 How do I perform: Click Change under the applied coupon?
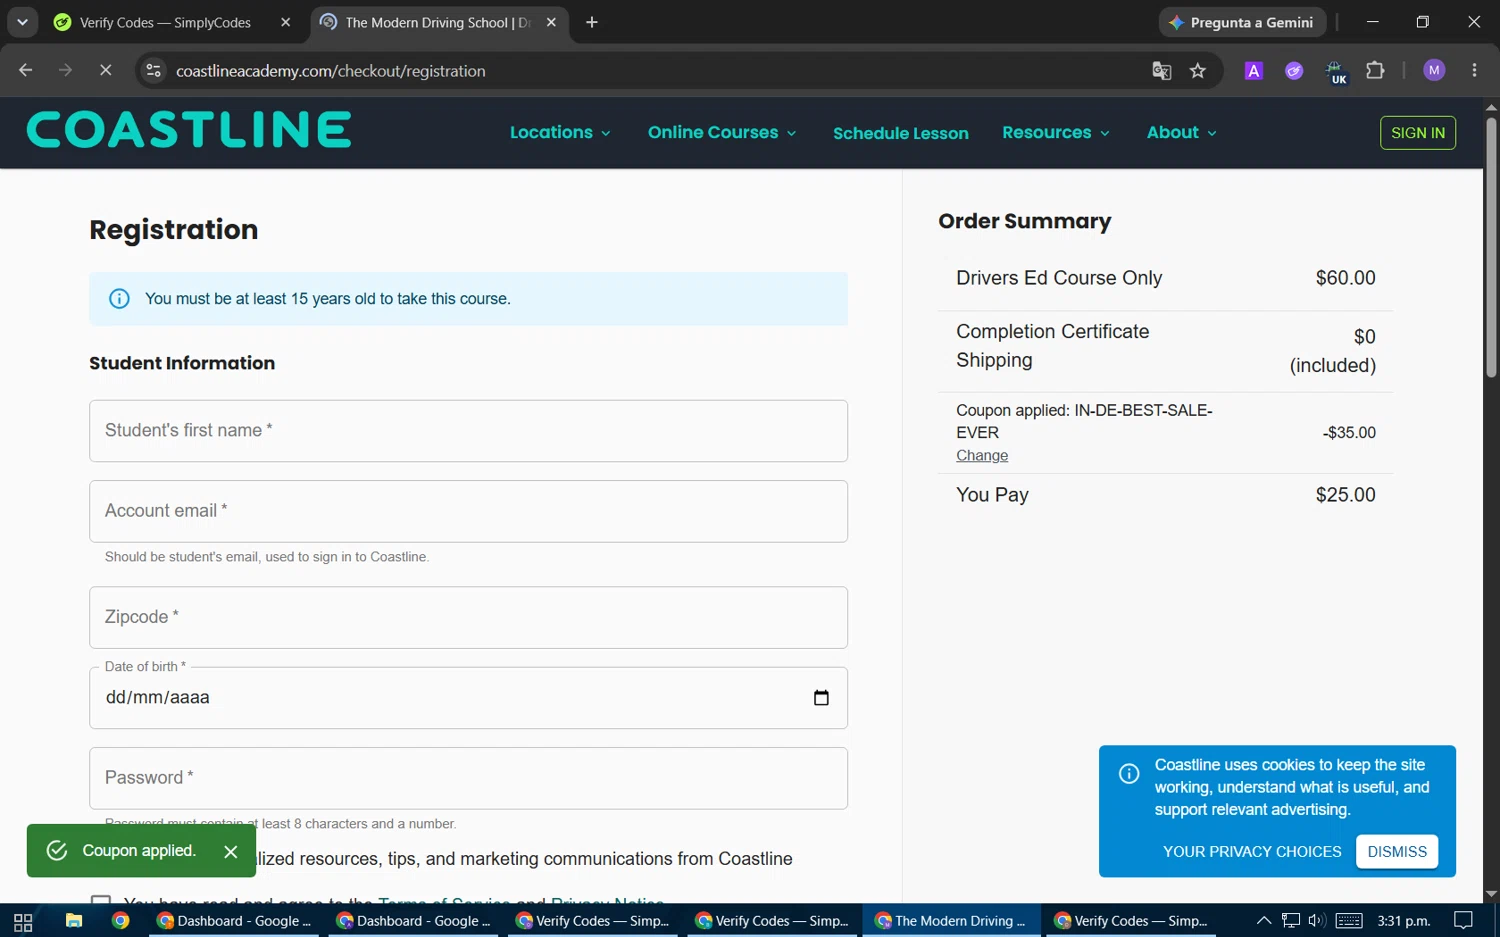[982, 455]
